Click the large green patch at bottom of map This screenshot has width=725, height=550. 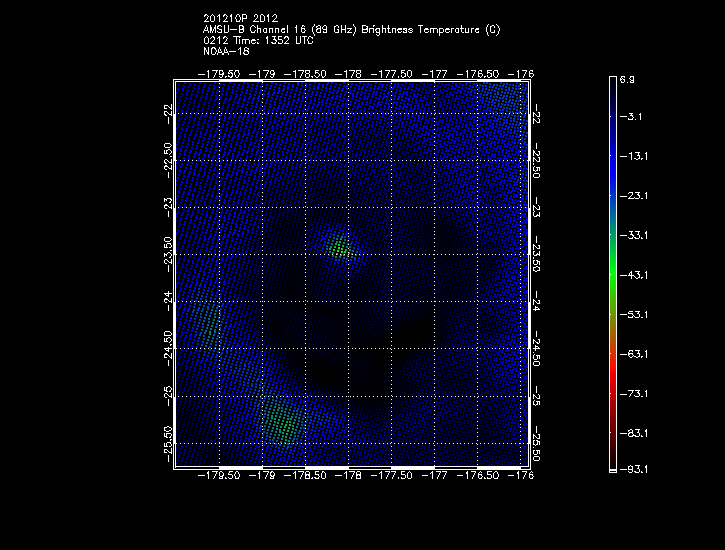tap(280, 421)
